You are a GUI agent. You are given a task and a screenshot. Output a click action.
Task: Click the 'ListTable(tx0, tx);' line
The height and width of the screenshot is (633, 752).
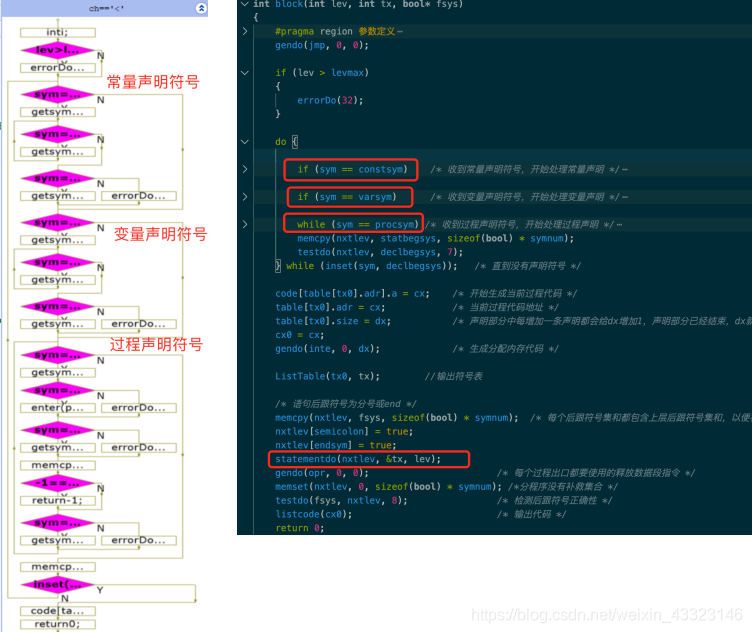(x=327, y=376)
